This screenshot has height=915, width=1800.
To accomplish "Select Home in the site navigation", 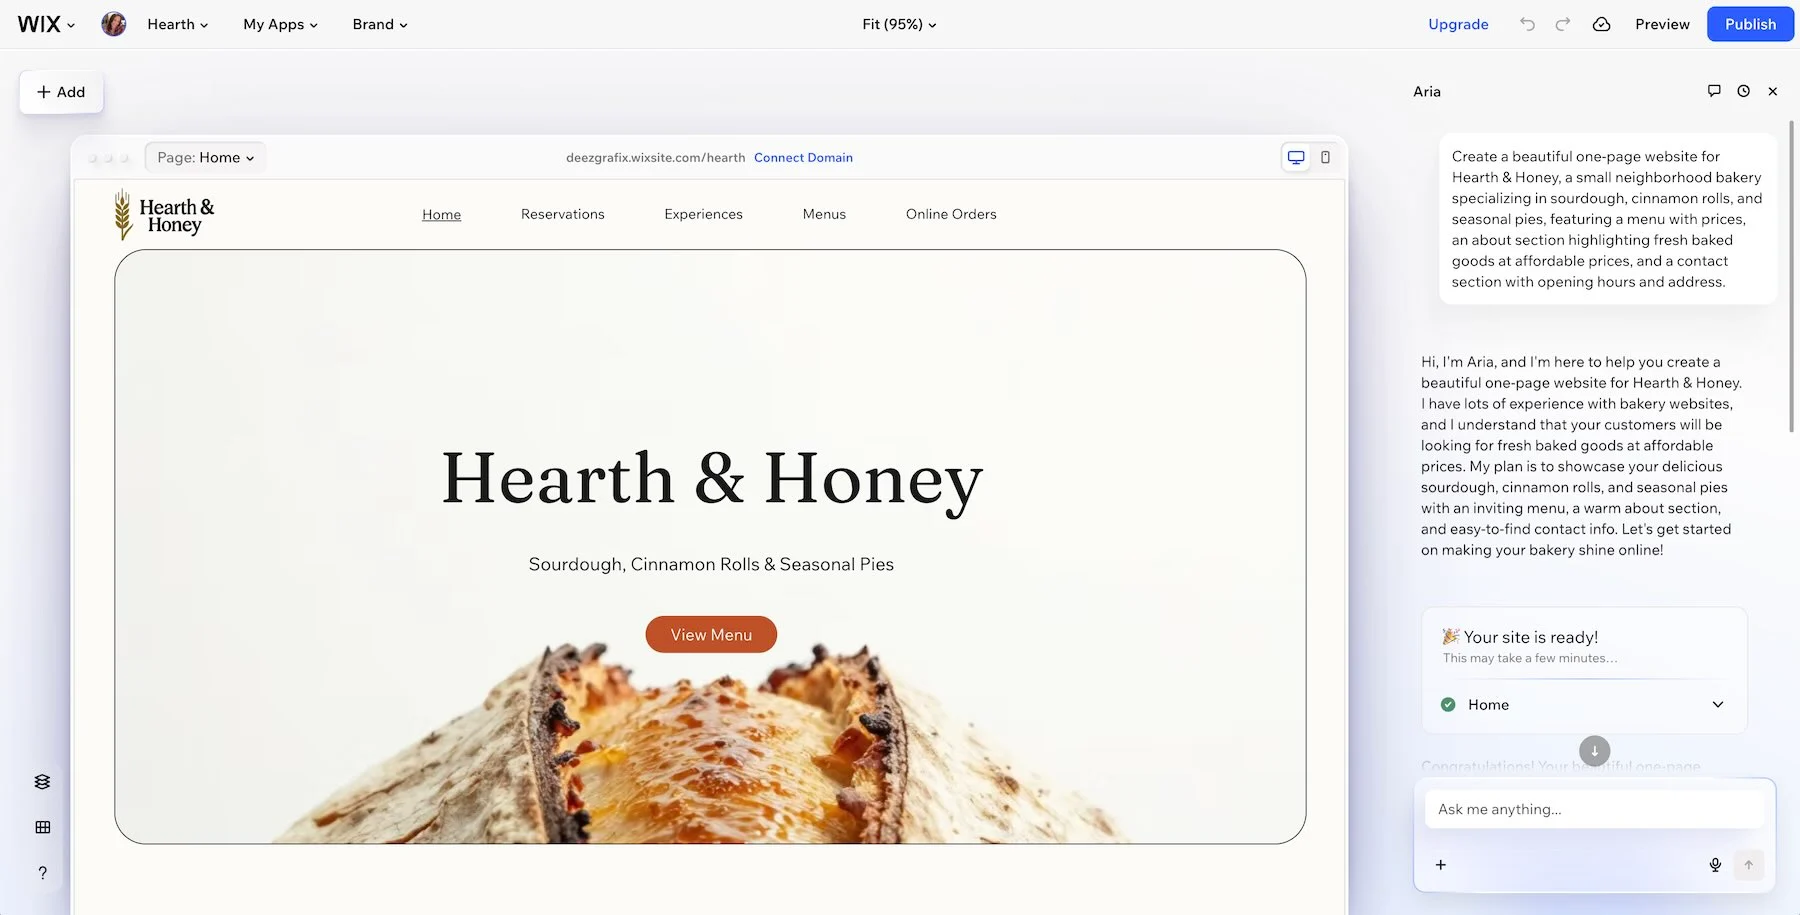I will point(441,214).
